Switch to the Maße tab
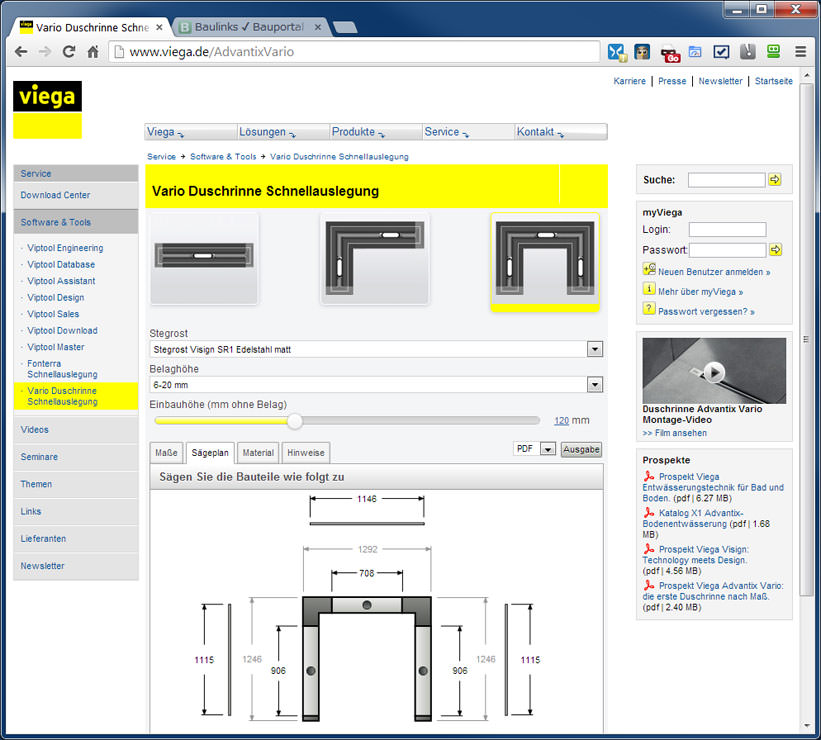This screenshot has height=740, width=821. (167, 453)
